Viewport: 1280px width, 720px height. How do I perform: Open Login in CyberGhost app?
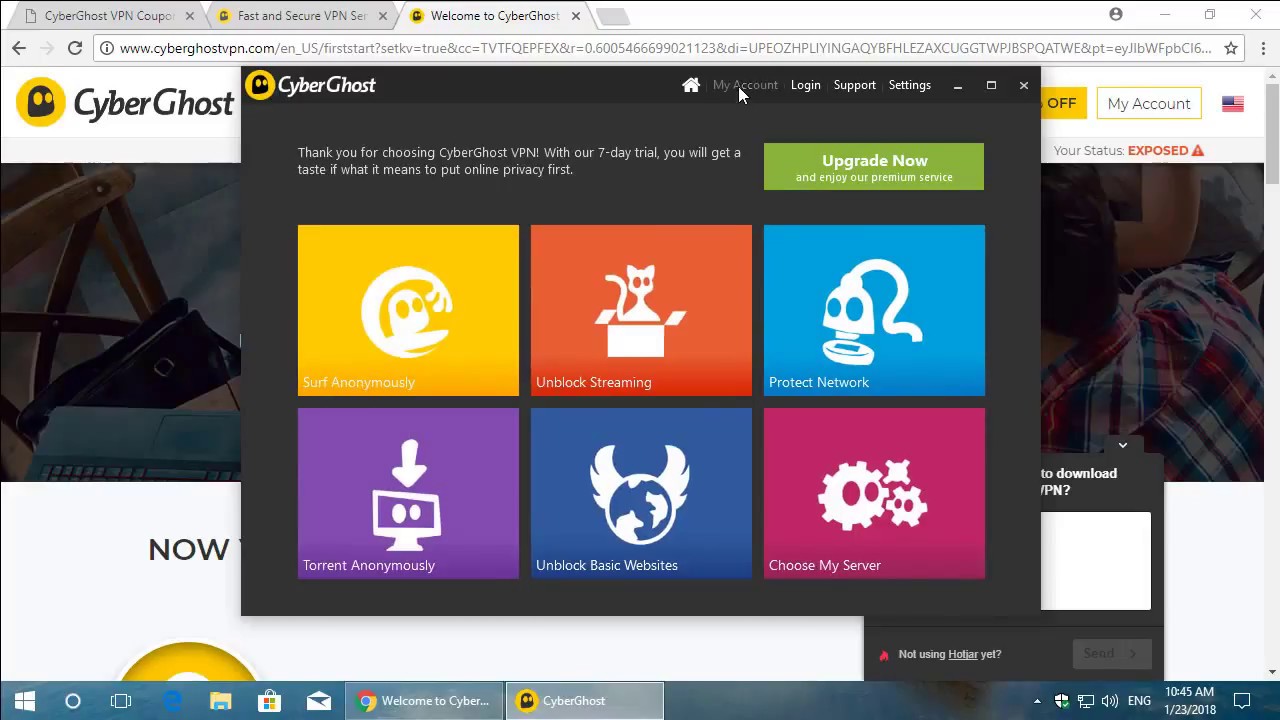pyautogui.click(x=805, y=85)
